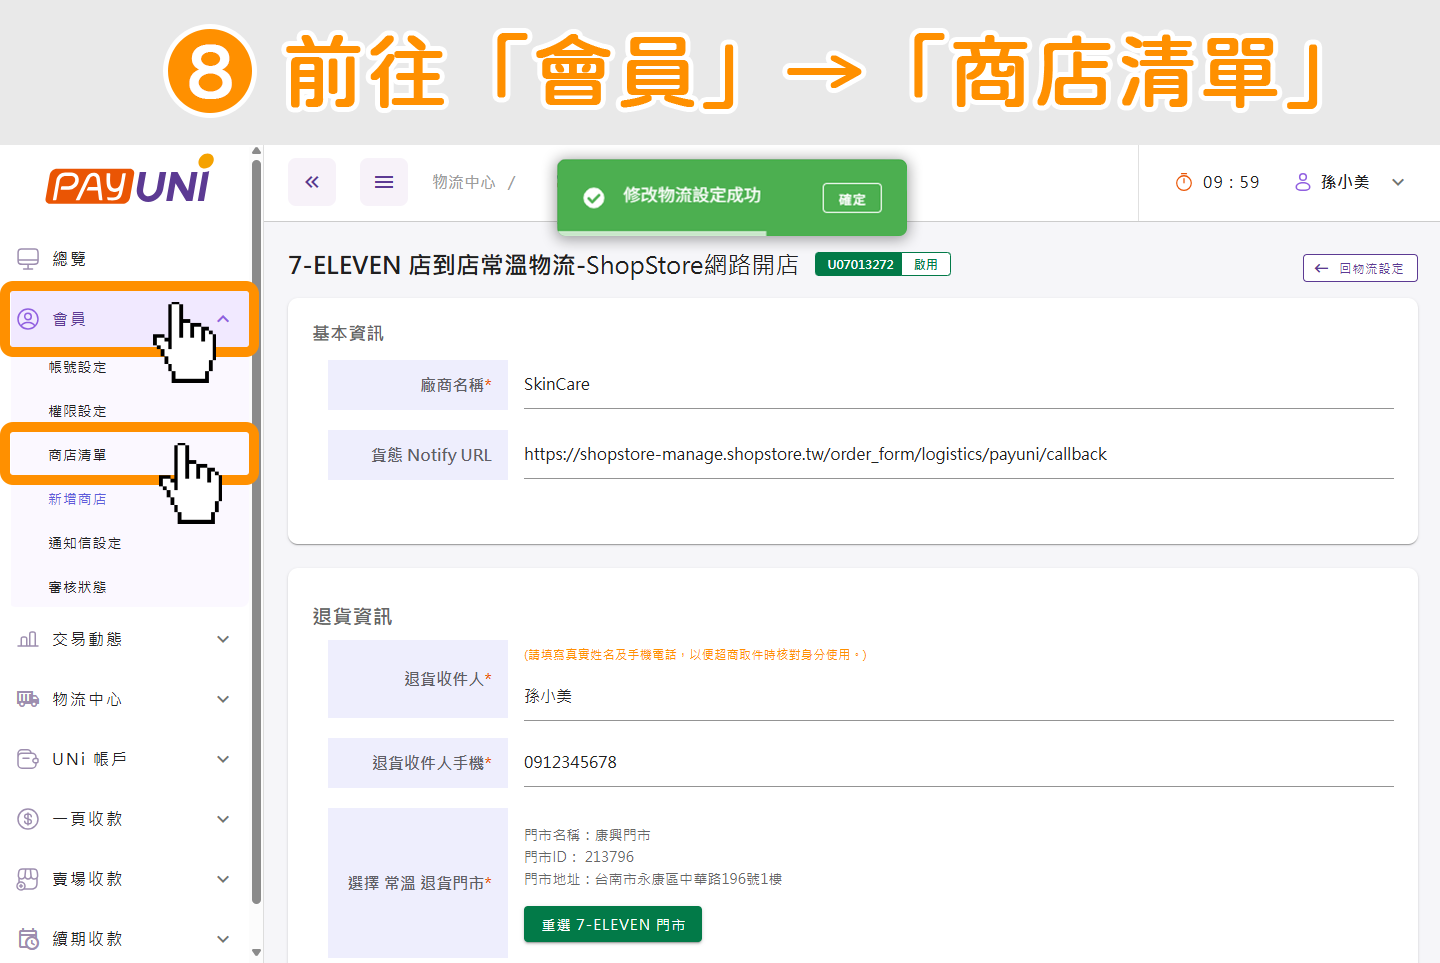Image resolution: width=1440 pixels, height=963 pixels.
Task: Click the 總覽 monitor icon
Action: tap(28, 259)
